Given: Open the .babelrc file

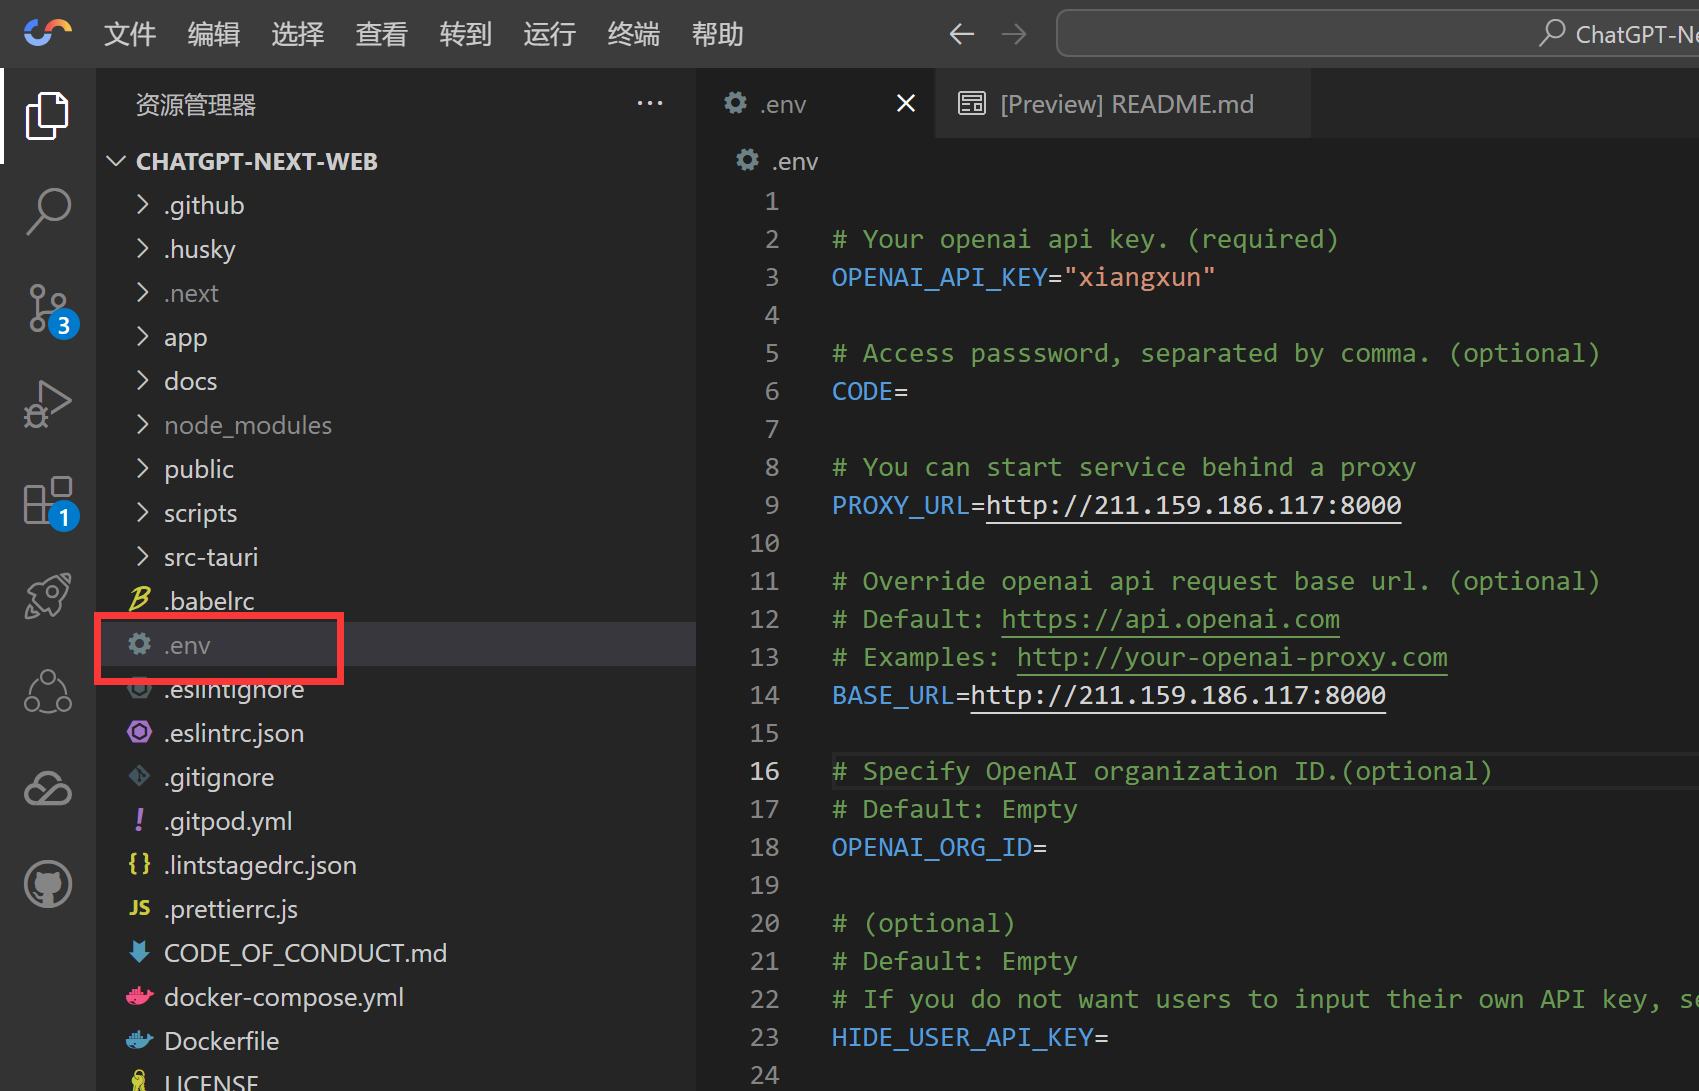Looking at the screenshot, I should click(396, 601).
